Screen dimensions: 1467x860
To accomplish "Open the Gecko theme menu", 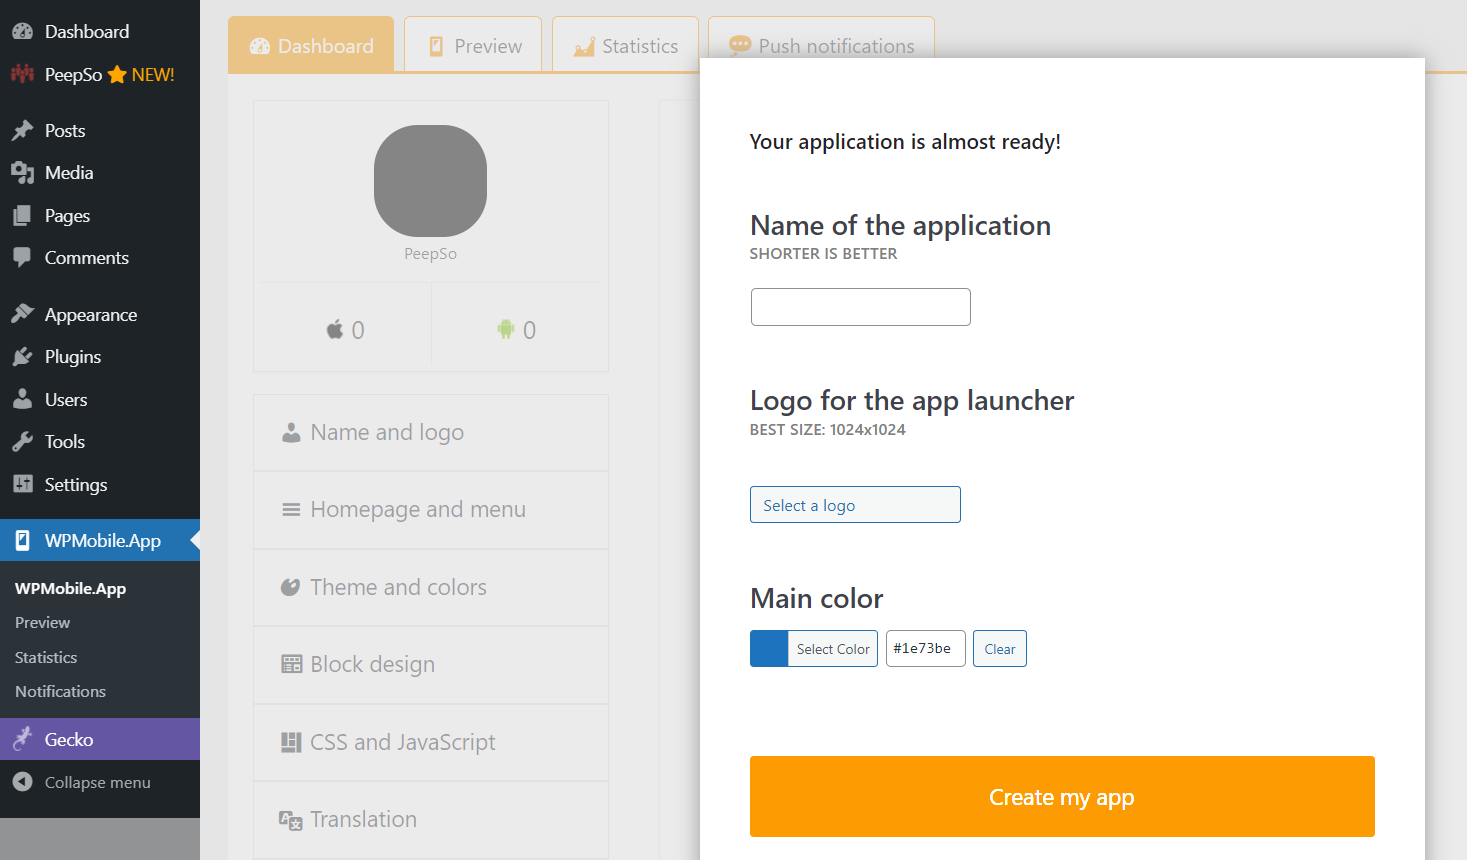I will pyautogui.click(x=100, y=740).
